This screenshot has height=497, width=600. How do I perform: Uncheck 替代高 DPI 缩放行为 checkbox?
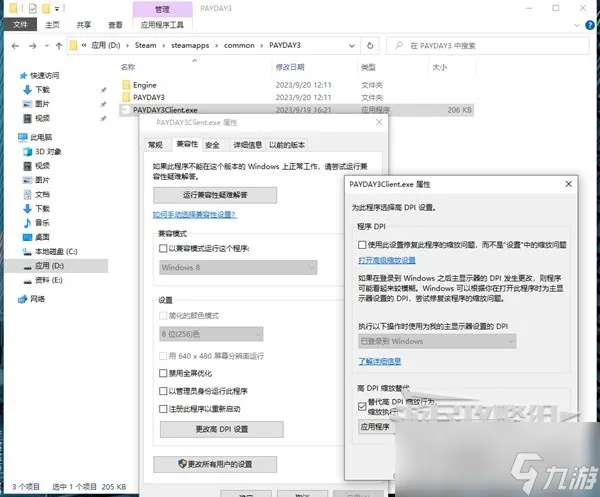click(362, 406)
